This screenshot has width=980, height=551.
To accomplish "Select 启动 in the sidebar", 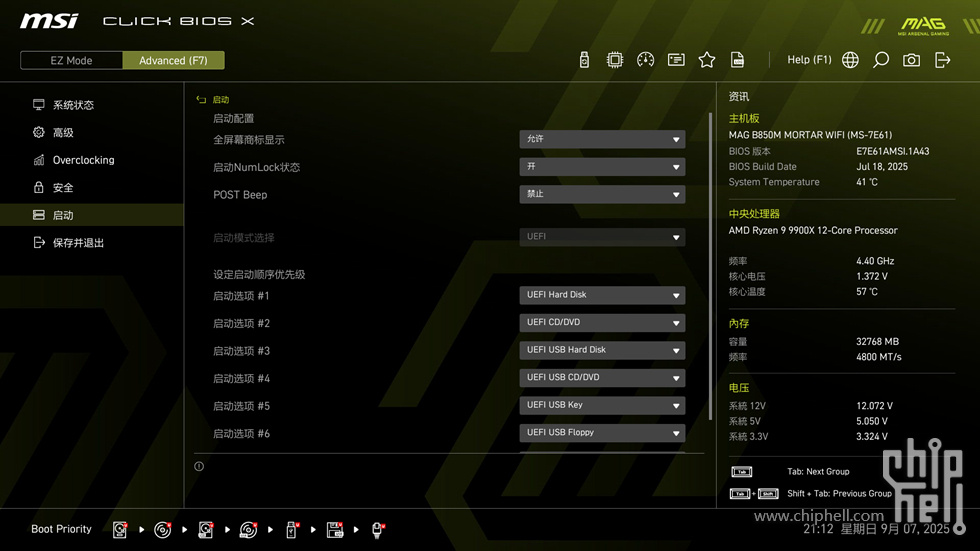I will pyautogui.click(x=92, y=215).
